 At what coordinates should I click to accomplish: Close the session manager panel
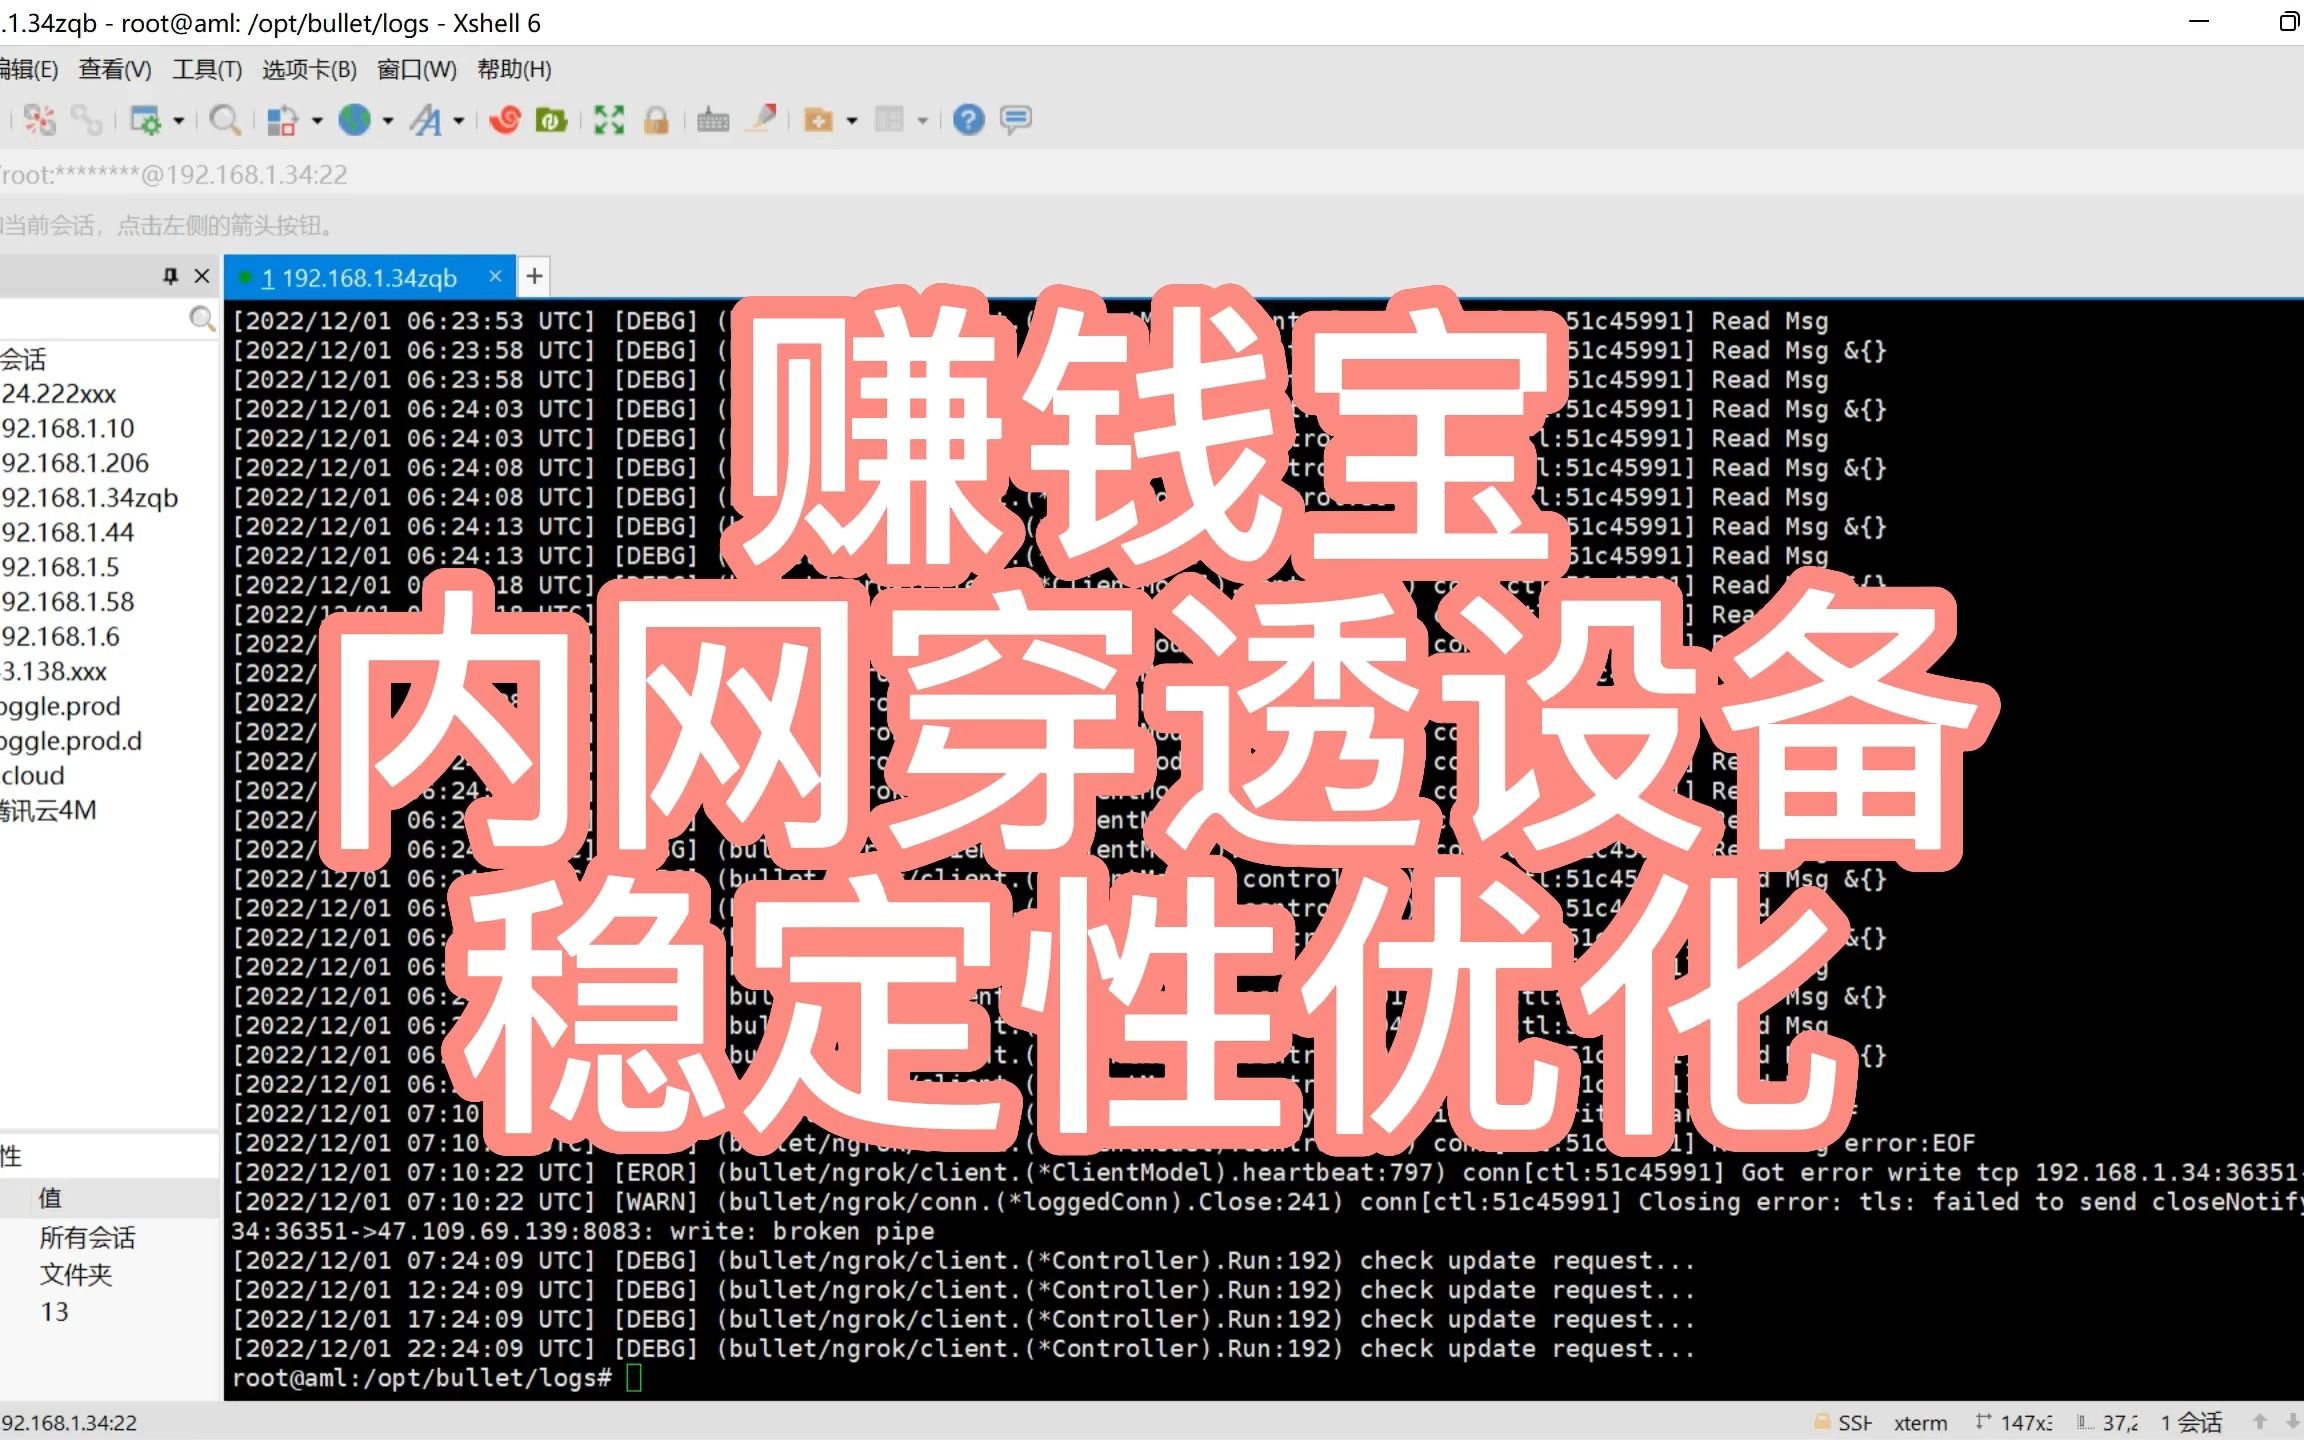pyautogui.click(x=202, y=276)
